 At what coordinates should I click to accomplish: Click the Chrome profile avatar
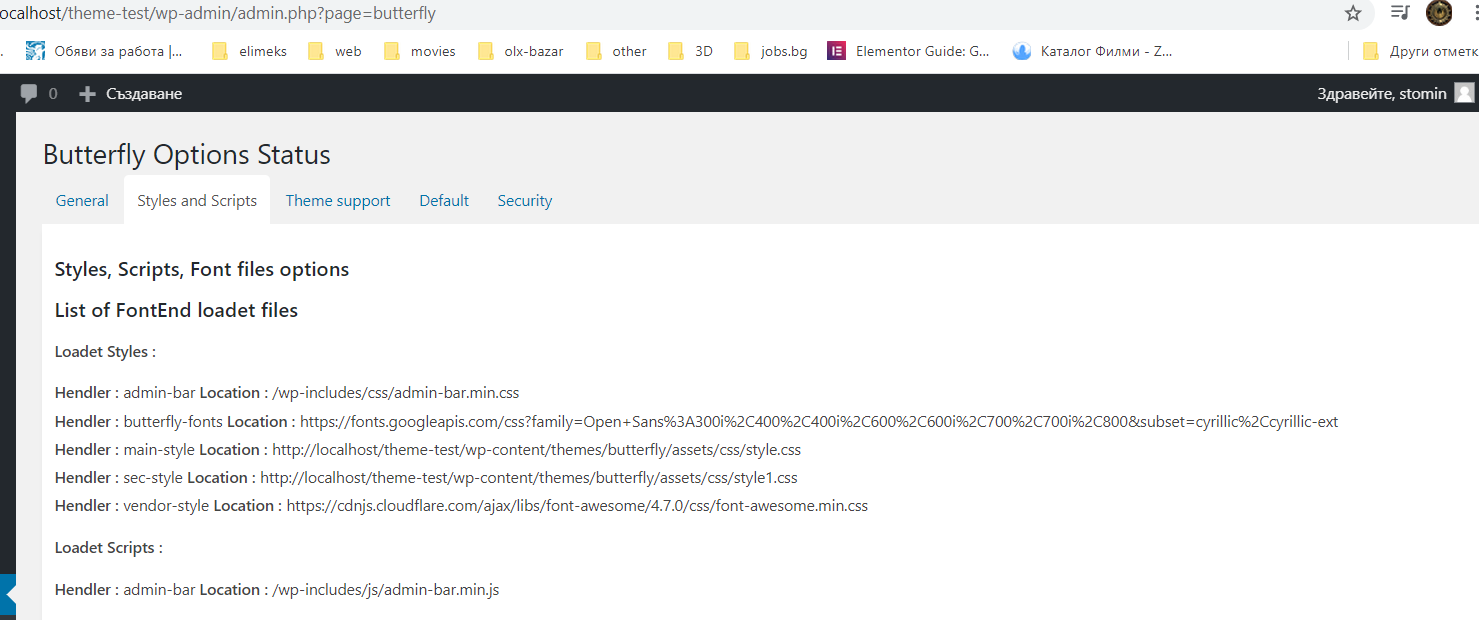[x=1439, y=13]
